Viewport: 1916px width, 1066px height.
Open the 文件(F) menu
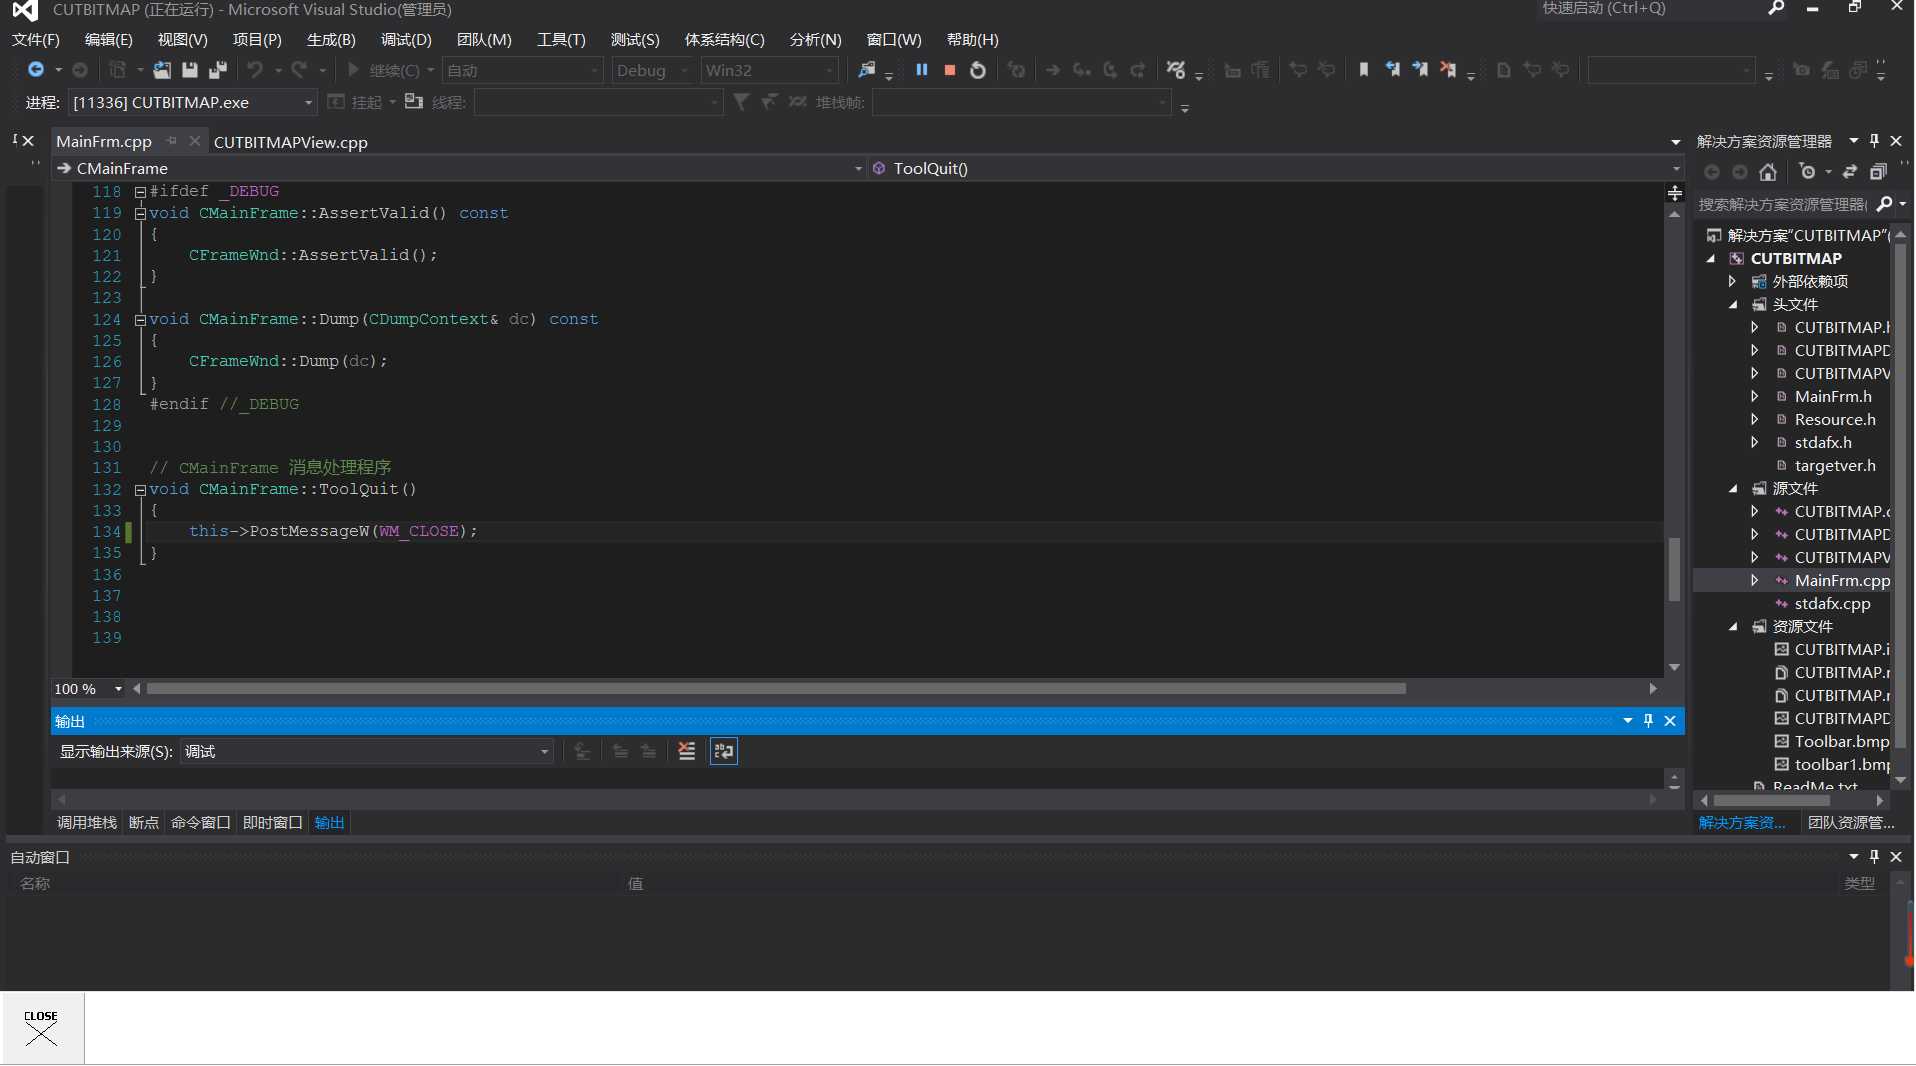tap(35, 39)
